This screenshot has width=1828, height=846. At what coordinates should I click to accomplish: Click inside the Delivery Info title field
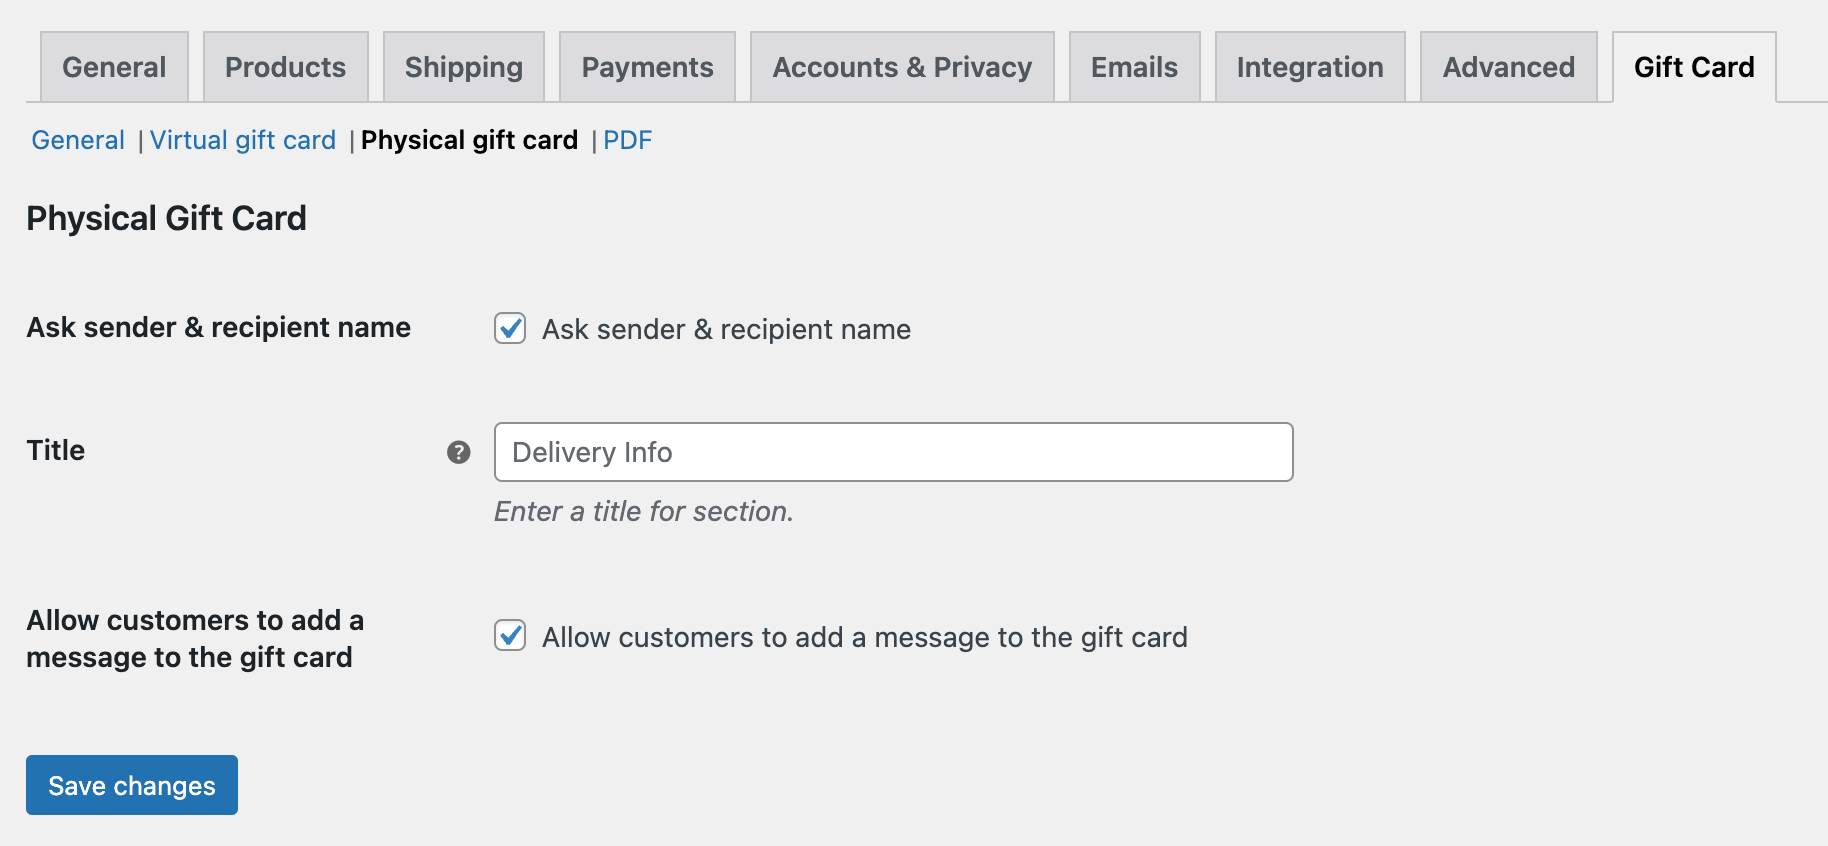point(893,452)
